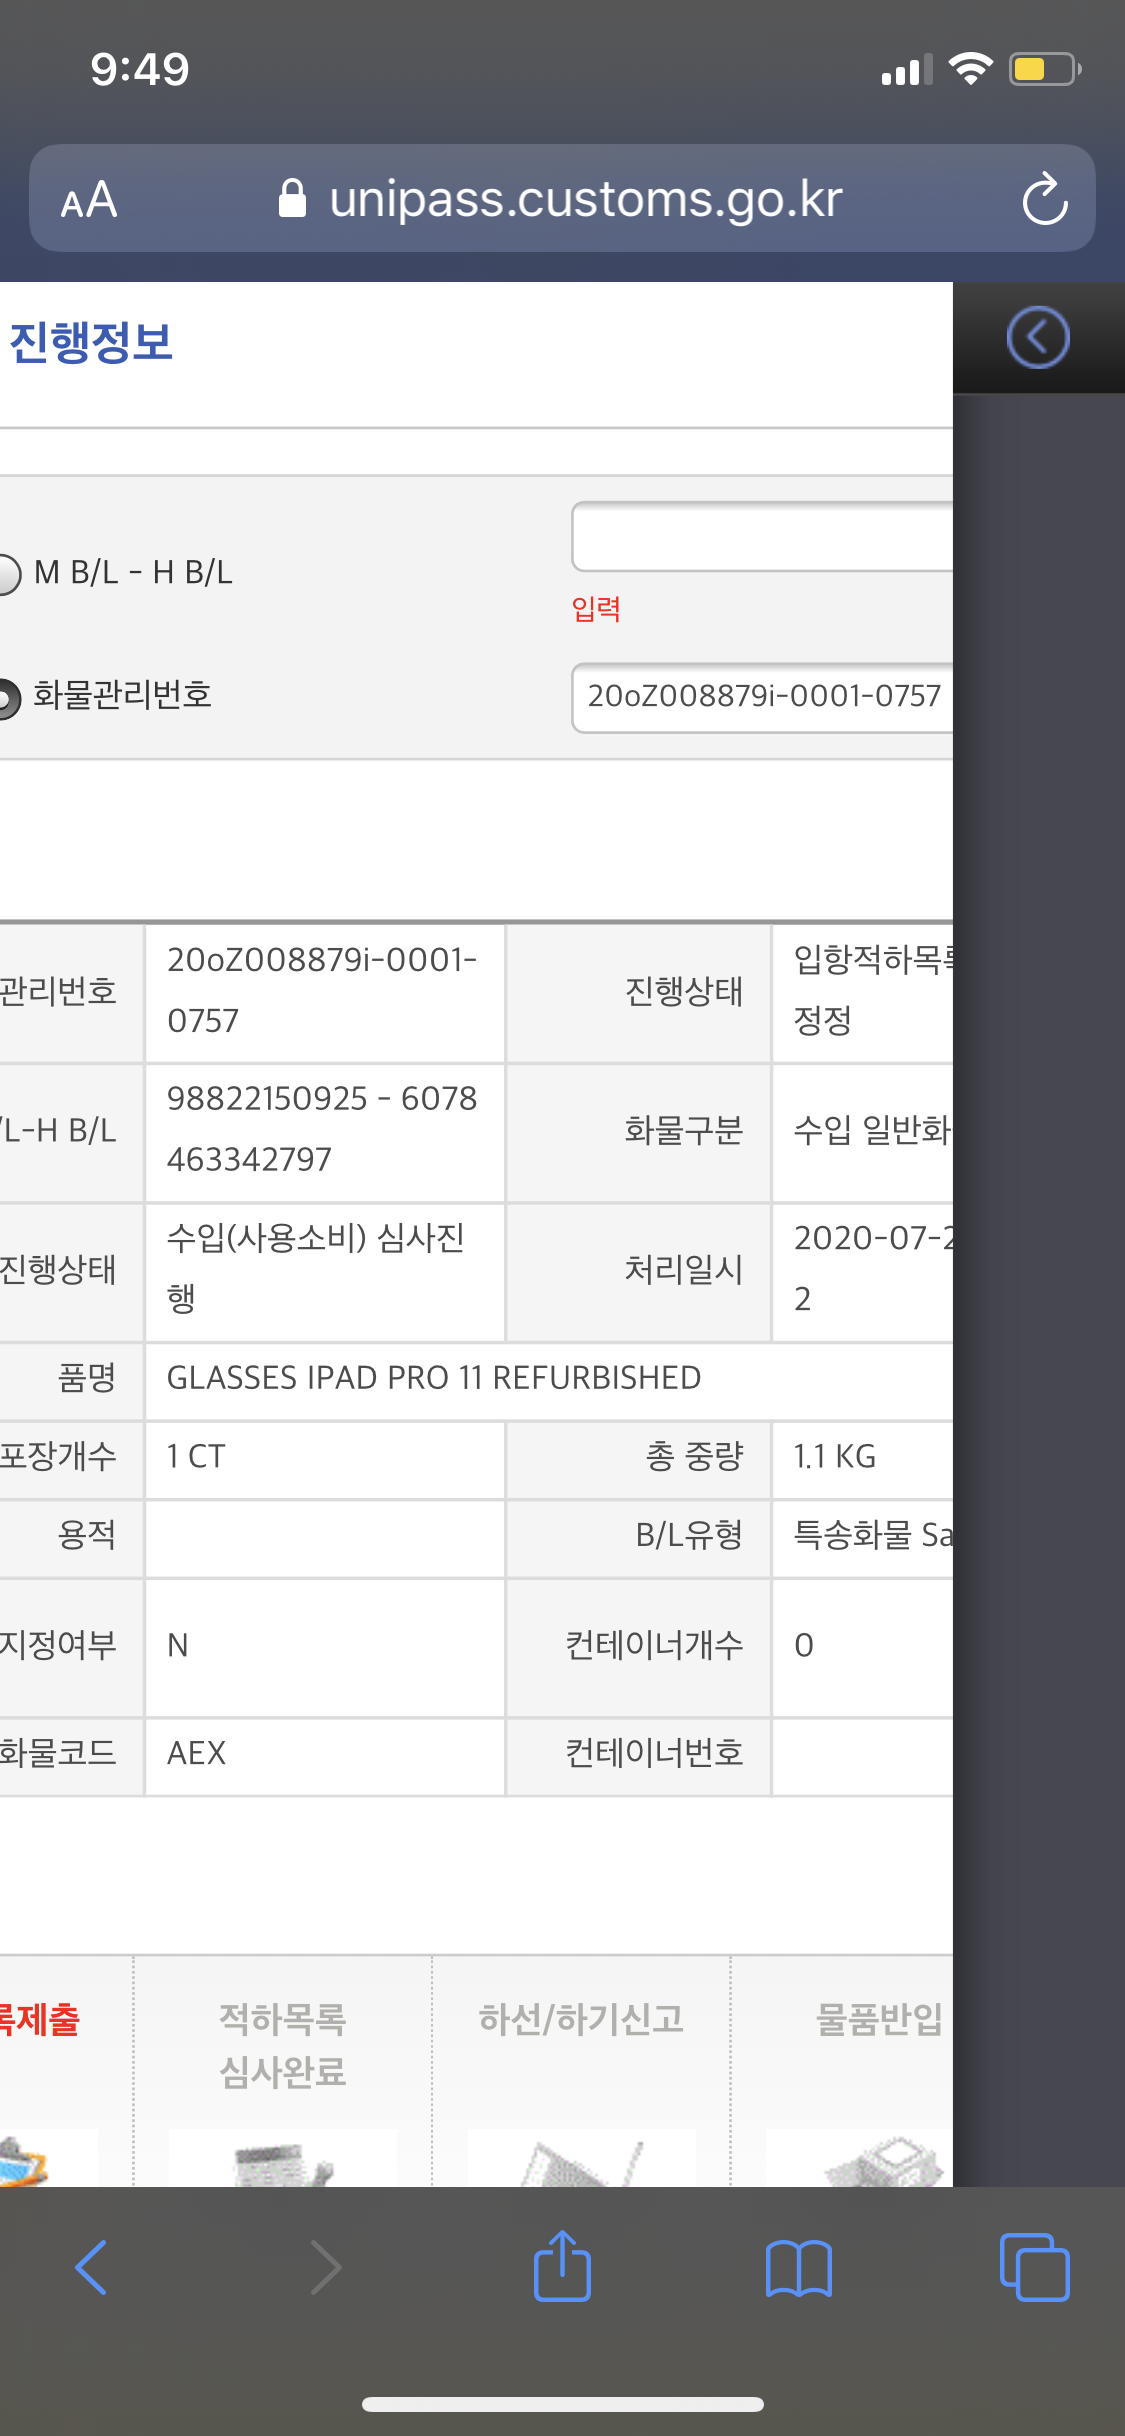Reload the unipass customs page
The height and width of the screenshot is (2436, 1125).
(x=1044, y=199)
